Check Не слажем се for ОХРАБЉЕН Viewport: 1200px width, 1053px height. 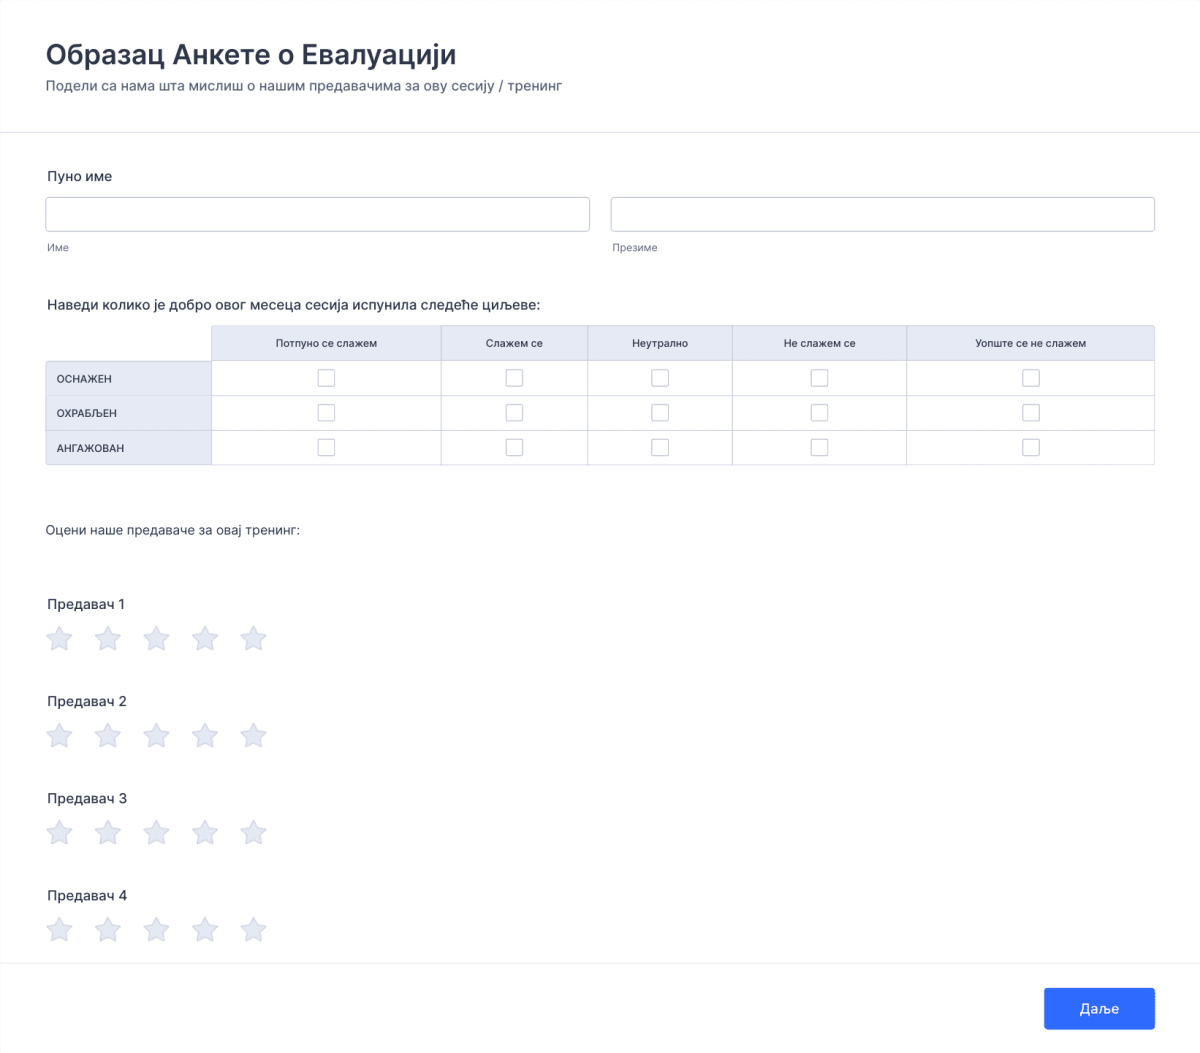point(819,412)
